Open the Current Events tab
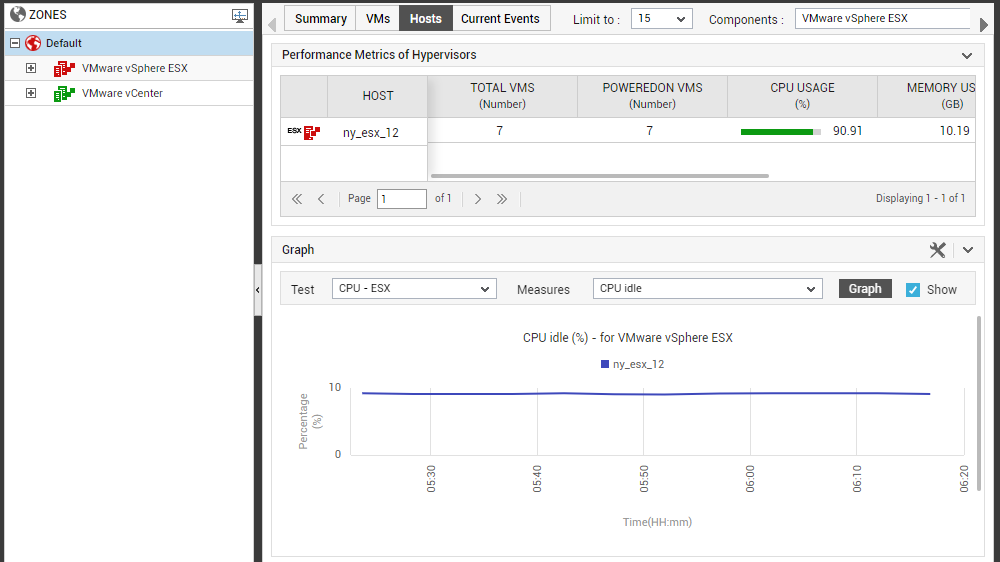Screen dimensions: 1000x562 point(501,18)
